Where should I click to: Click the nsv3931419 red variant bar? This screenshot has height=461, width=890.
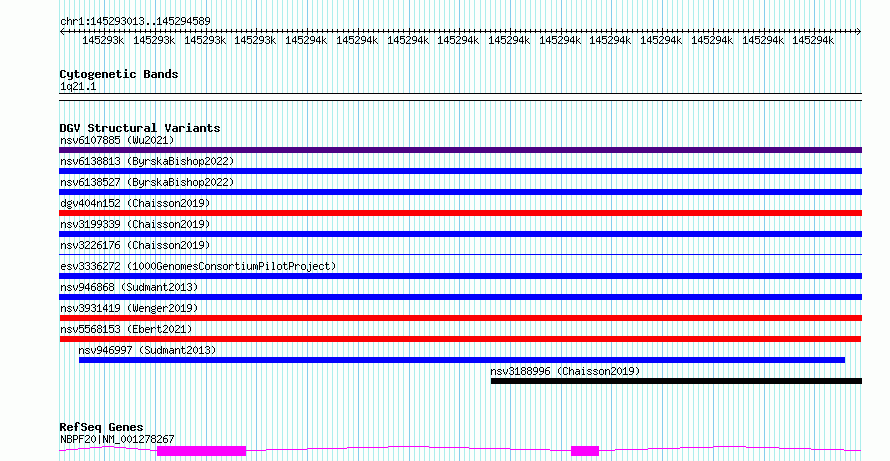pos(460,318)
